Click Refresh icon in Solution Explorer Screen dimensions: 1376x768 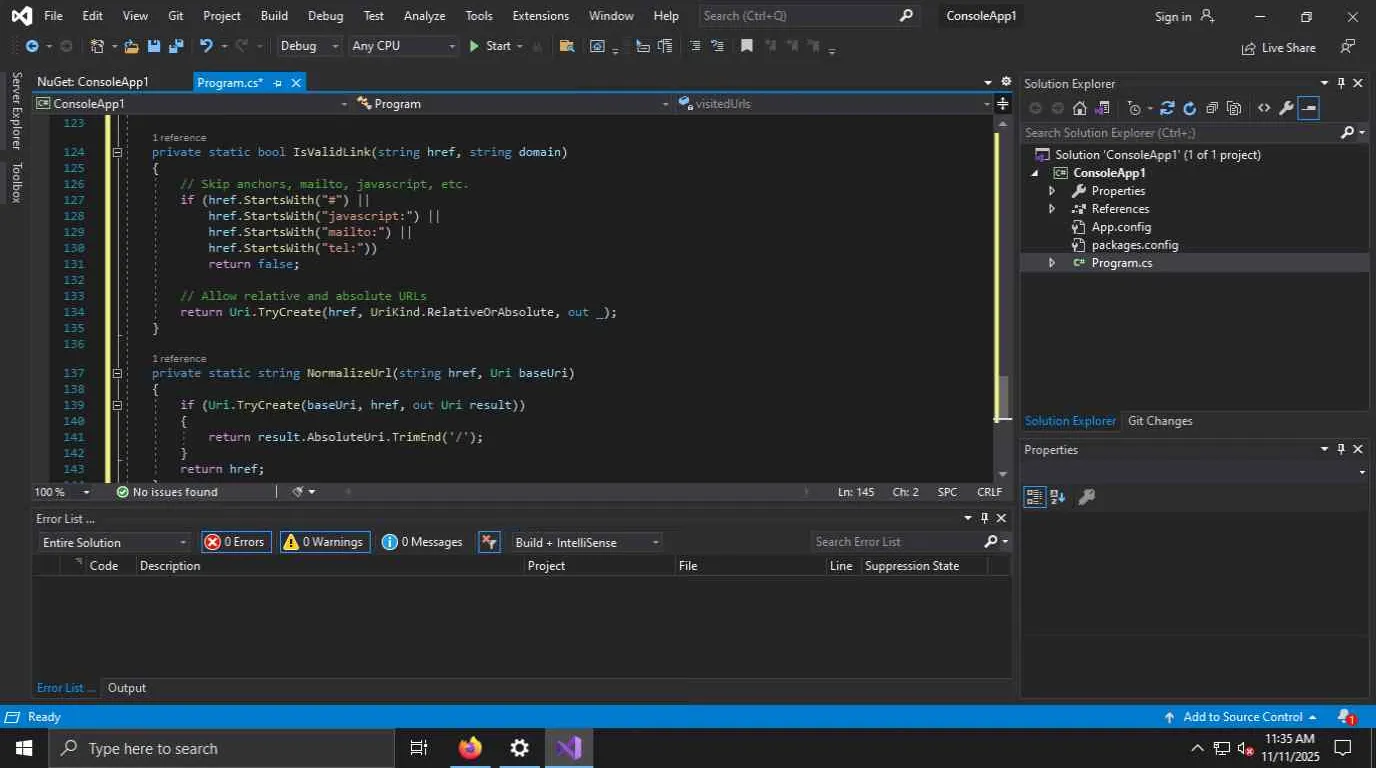1189,108
